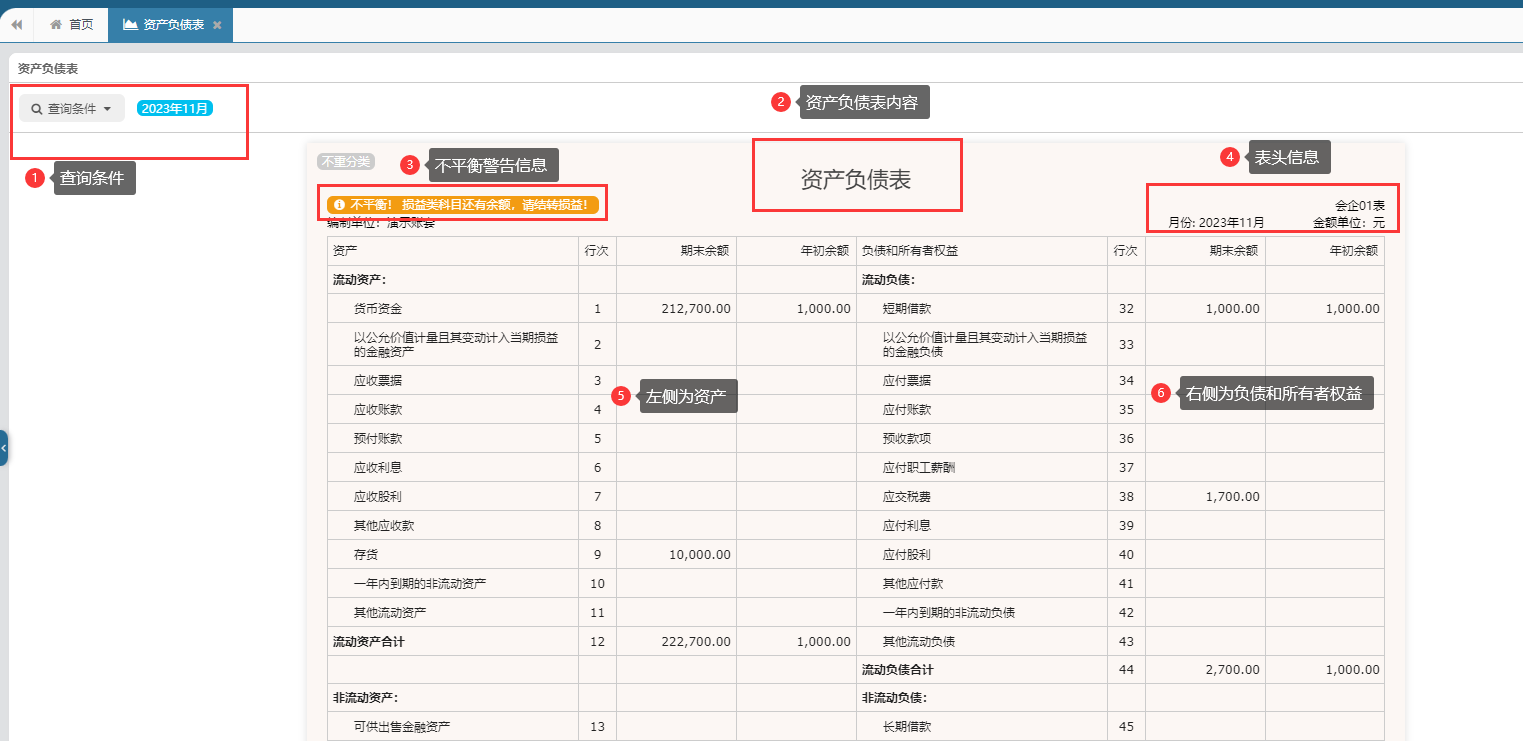
Task: Expand the collapsed left sidebar handle
Action: [x=4, y=448]
